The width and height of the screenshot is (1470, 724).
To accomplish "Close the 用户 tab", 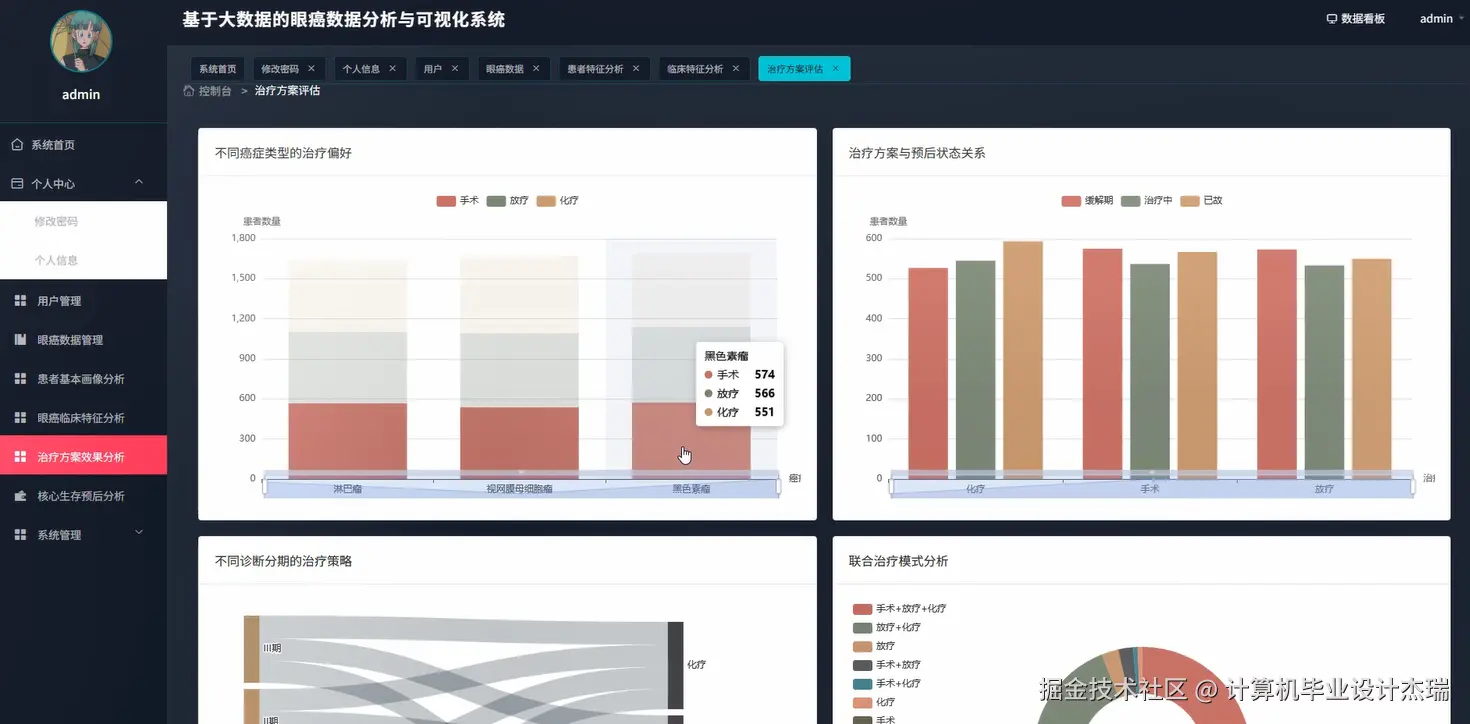I will coord(454,68).
